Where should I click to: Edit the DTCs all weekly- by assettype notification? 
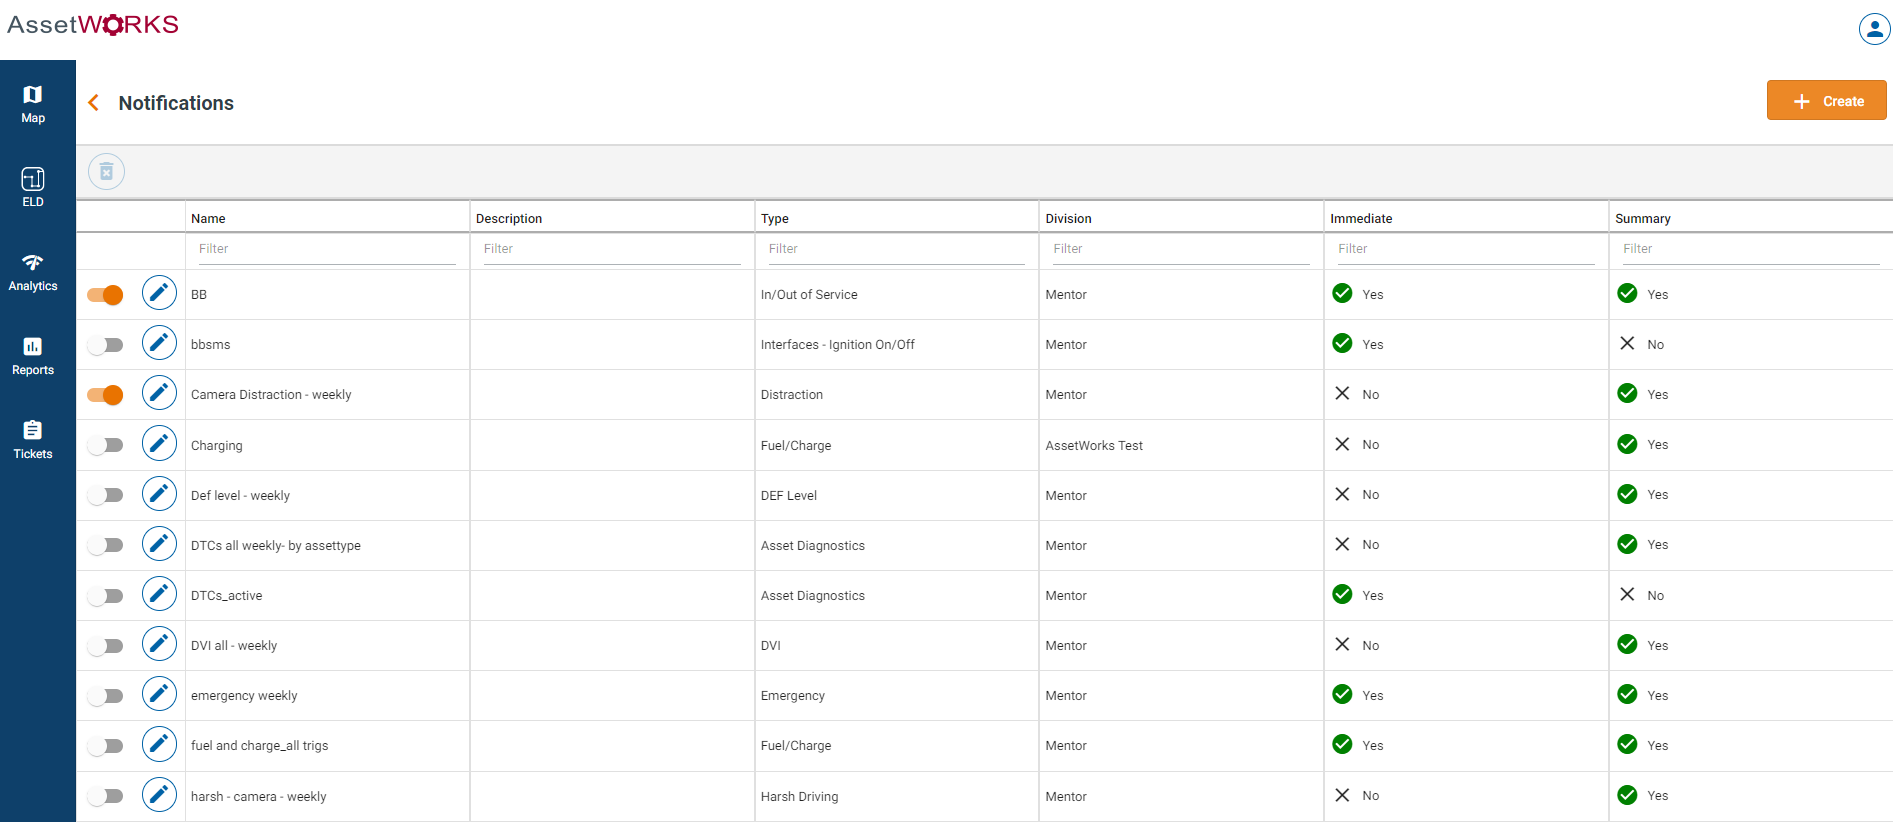[x=159, y=544]
